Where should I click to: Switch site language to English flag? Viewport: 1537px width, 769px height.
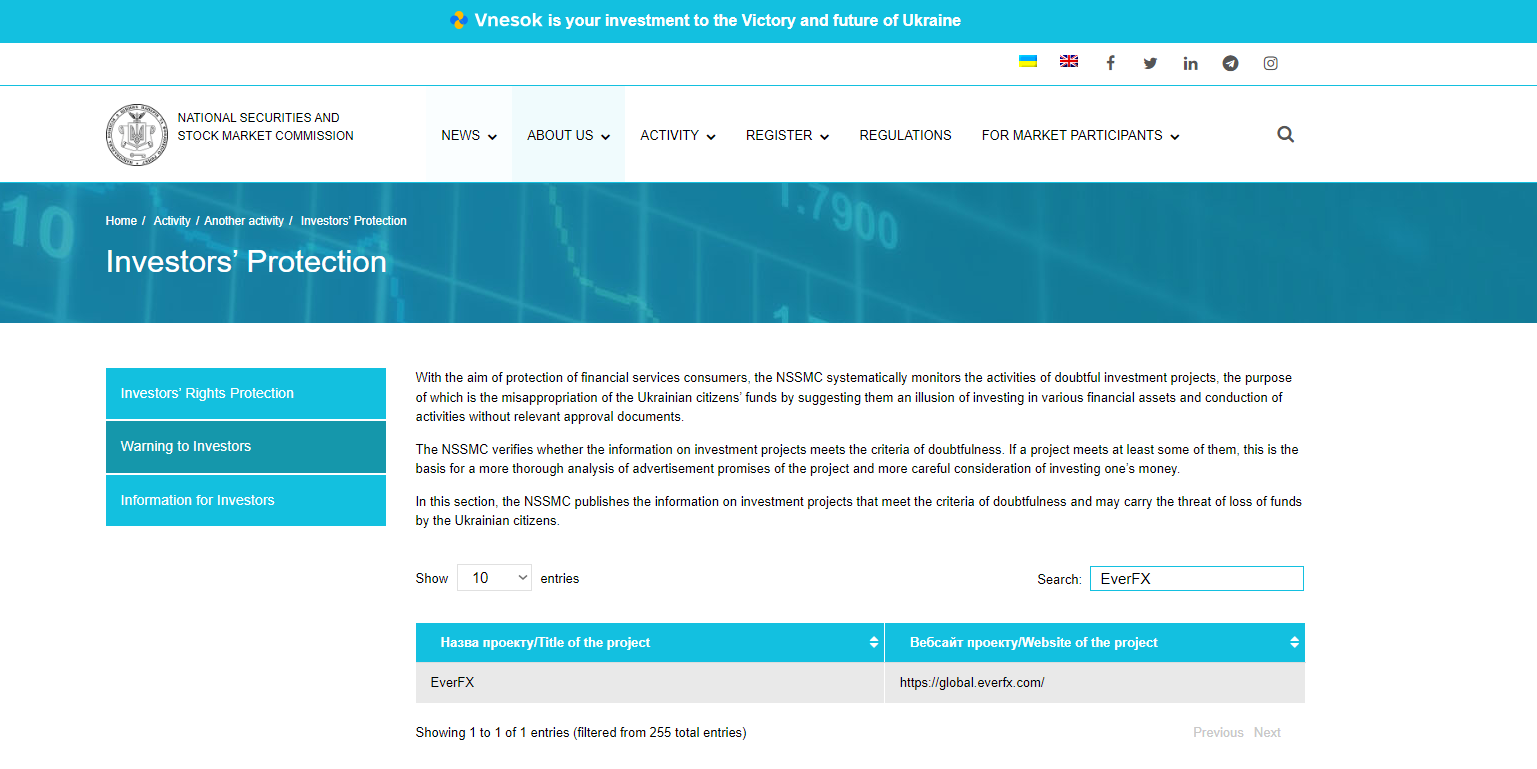1069,61
